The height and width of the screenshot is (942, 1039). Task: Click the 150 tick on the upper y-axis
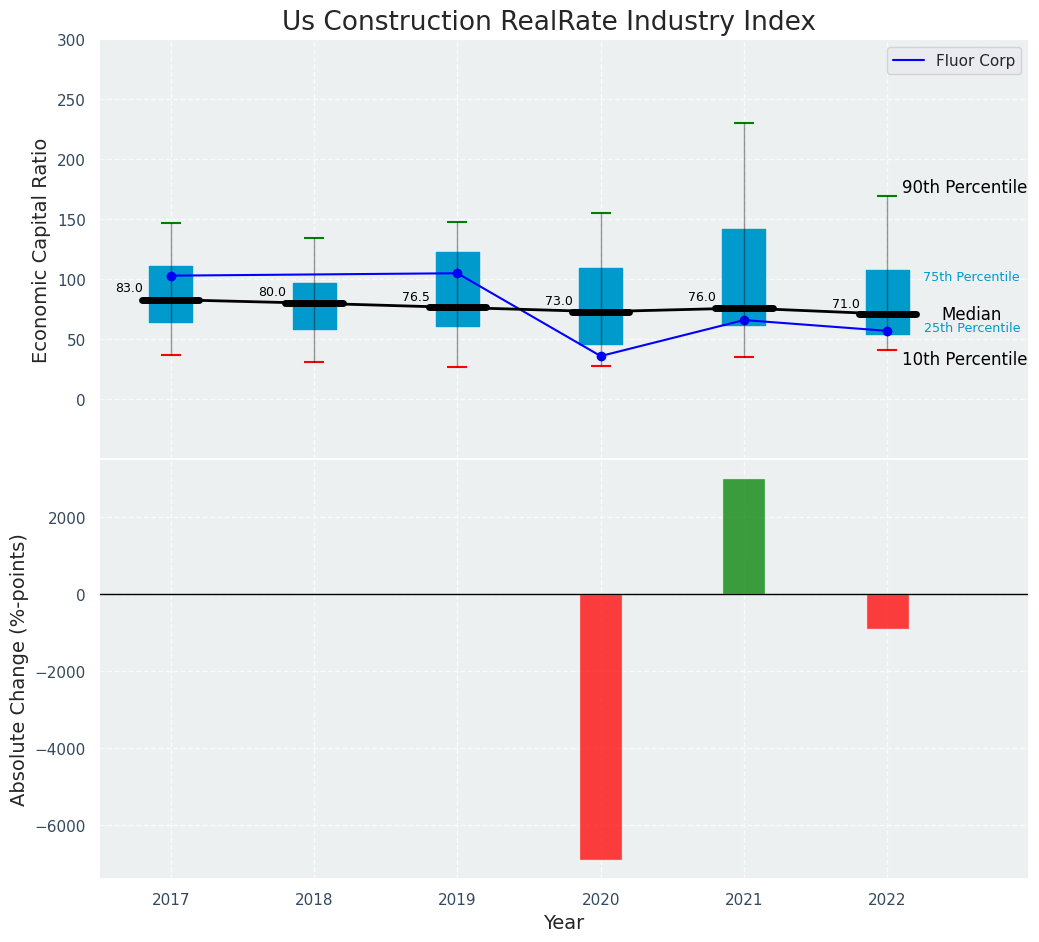click(72, 220)
